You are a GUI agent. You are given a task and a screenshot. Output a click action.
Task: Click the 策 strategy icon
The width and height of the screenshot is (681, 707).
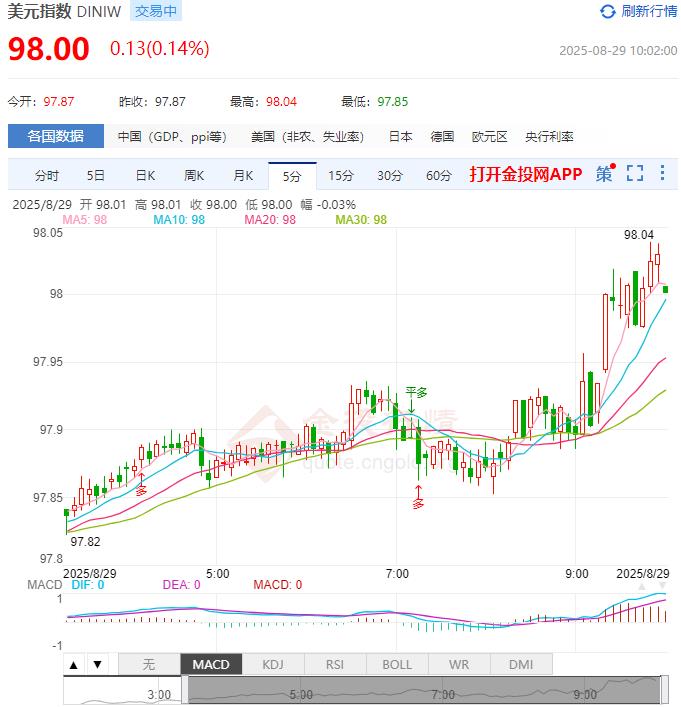tap(605, 174)
